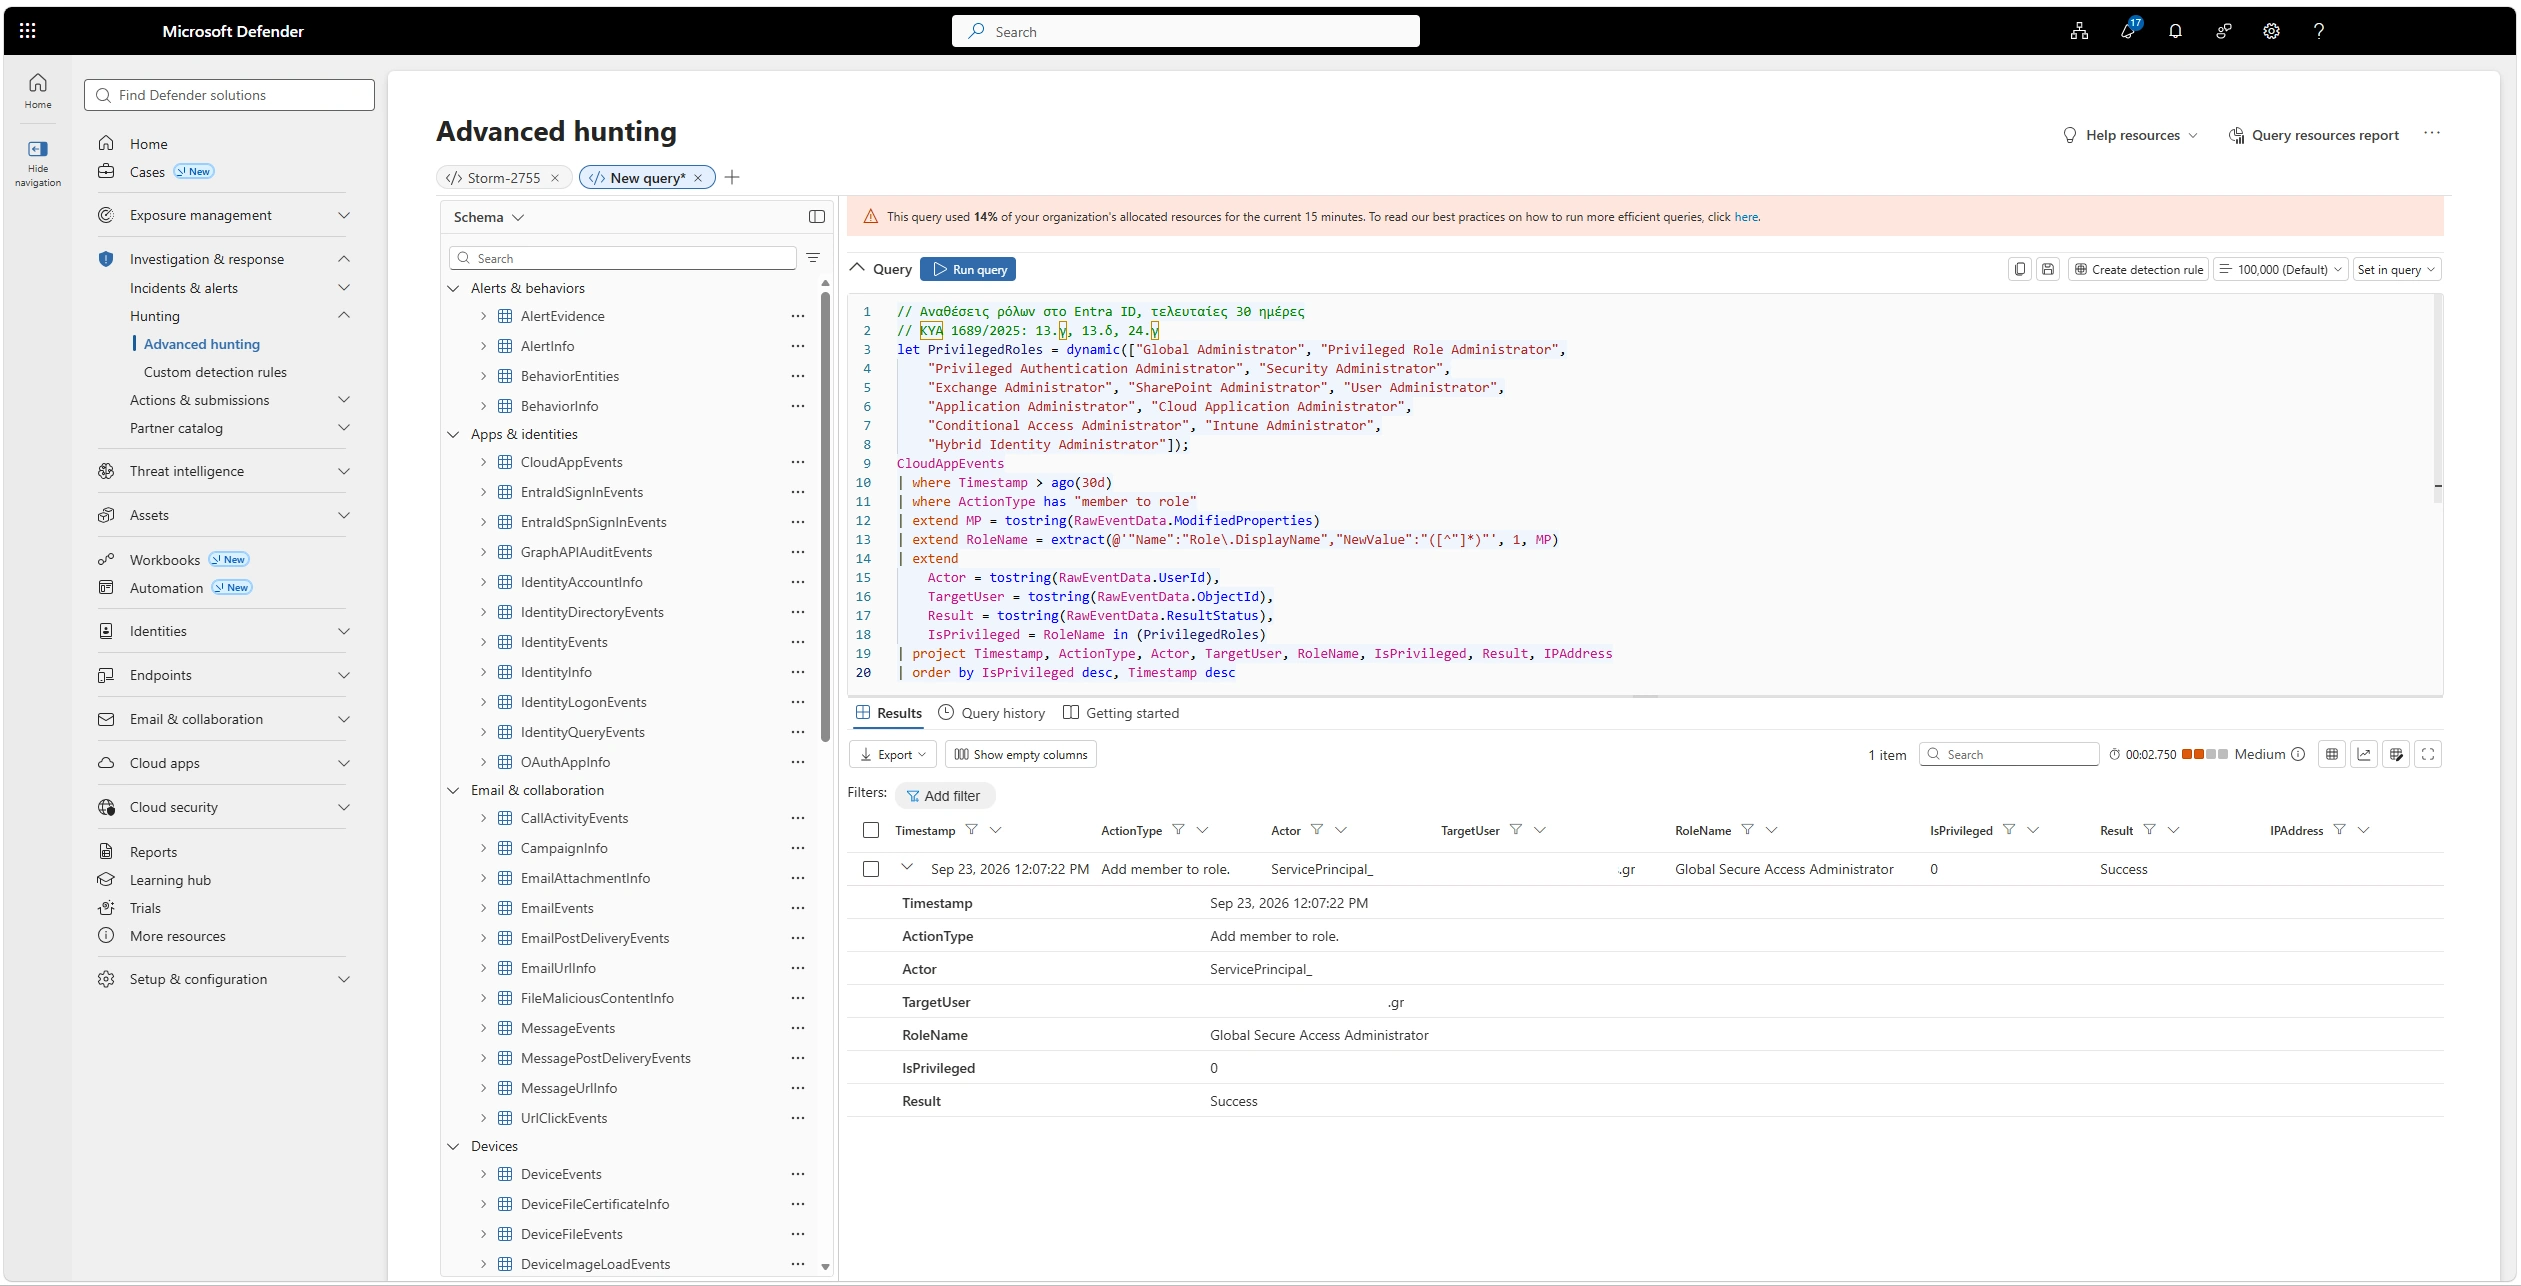This screenshot has width=2521, height=1286.
Task: Click the Run query button
Action: click(x=967, y=269)
